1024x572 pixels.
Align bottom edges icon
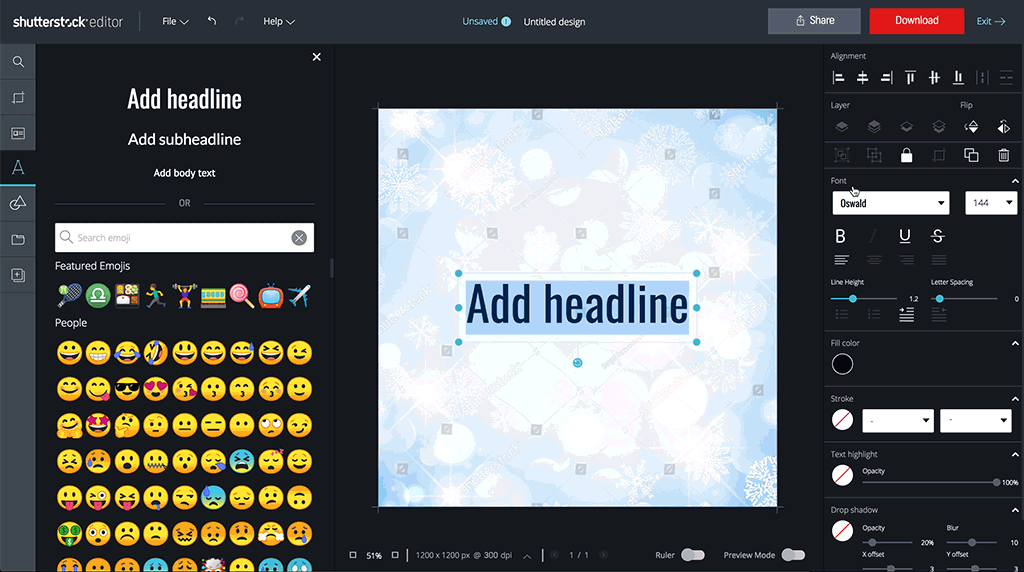[958, 78]
